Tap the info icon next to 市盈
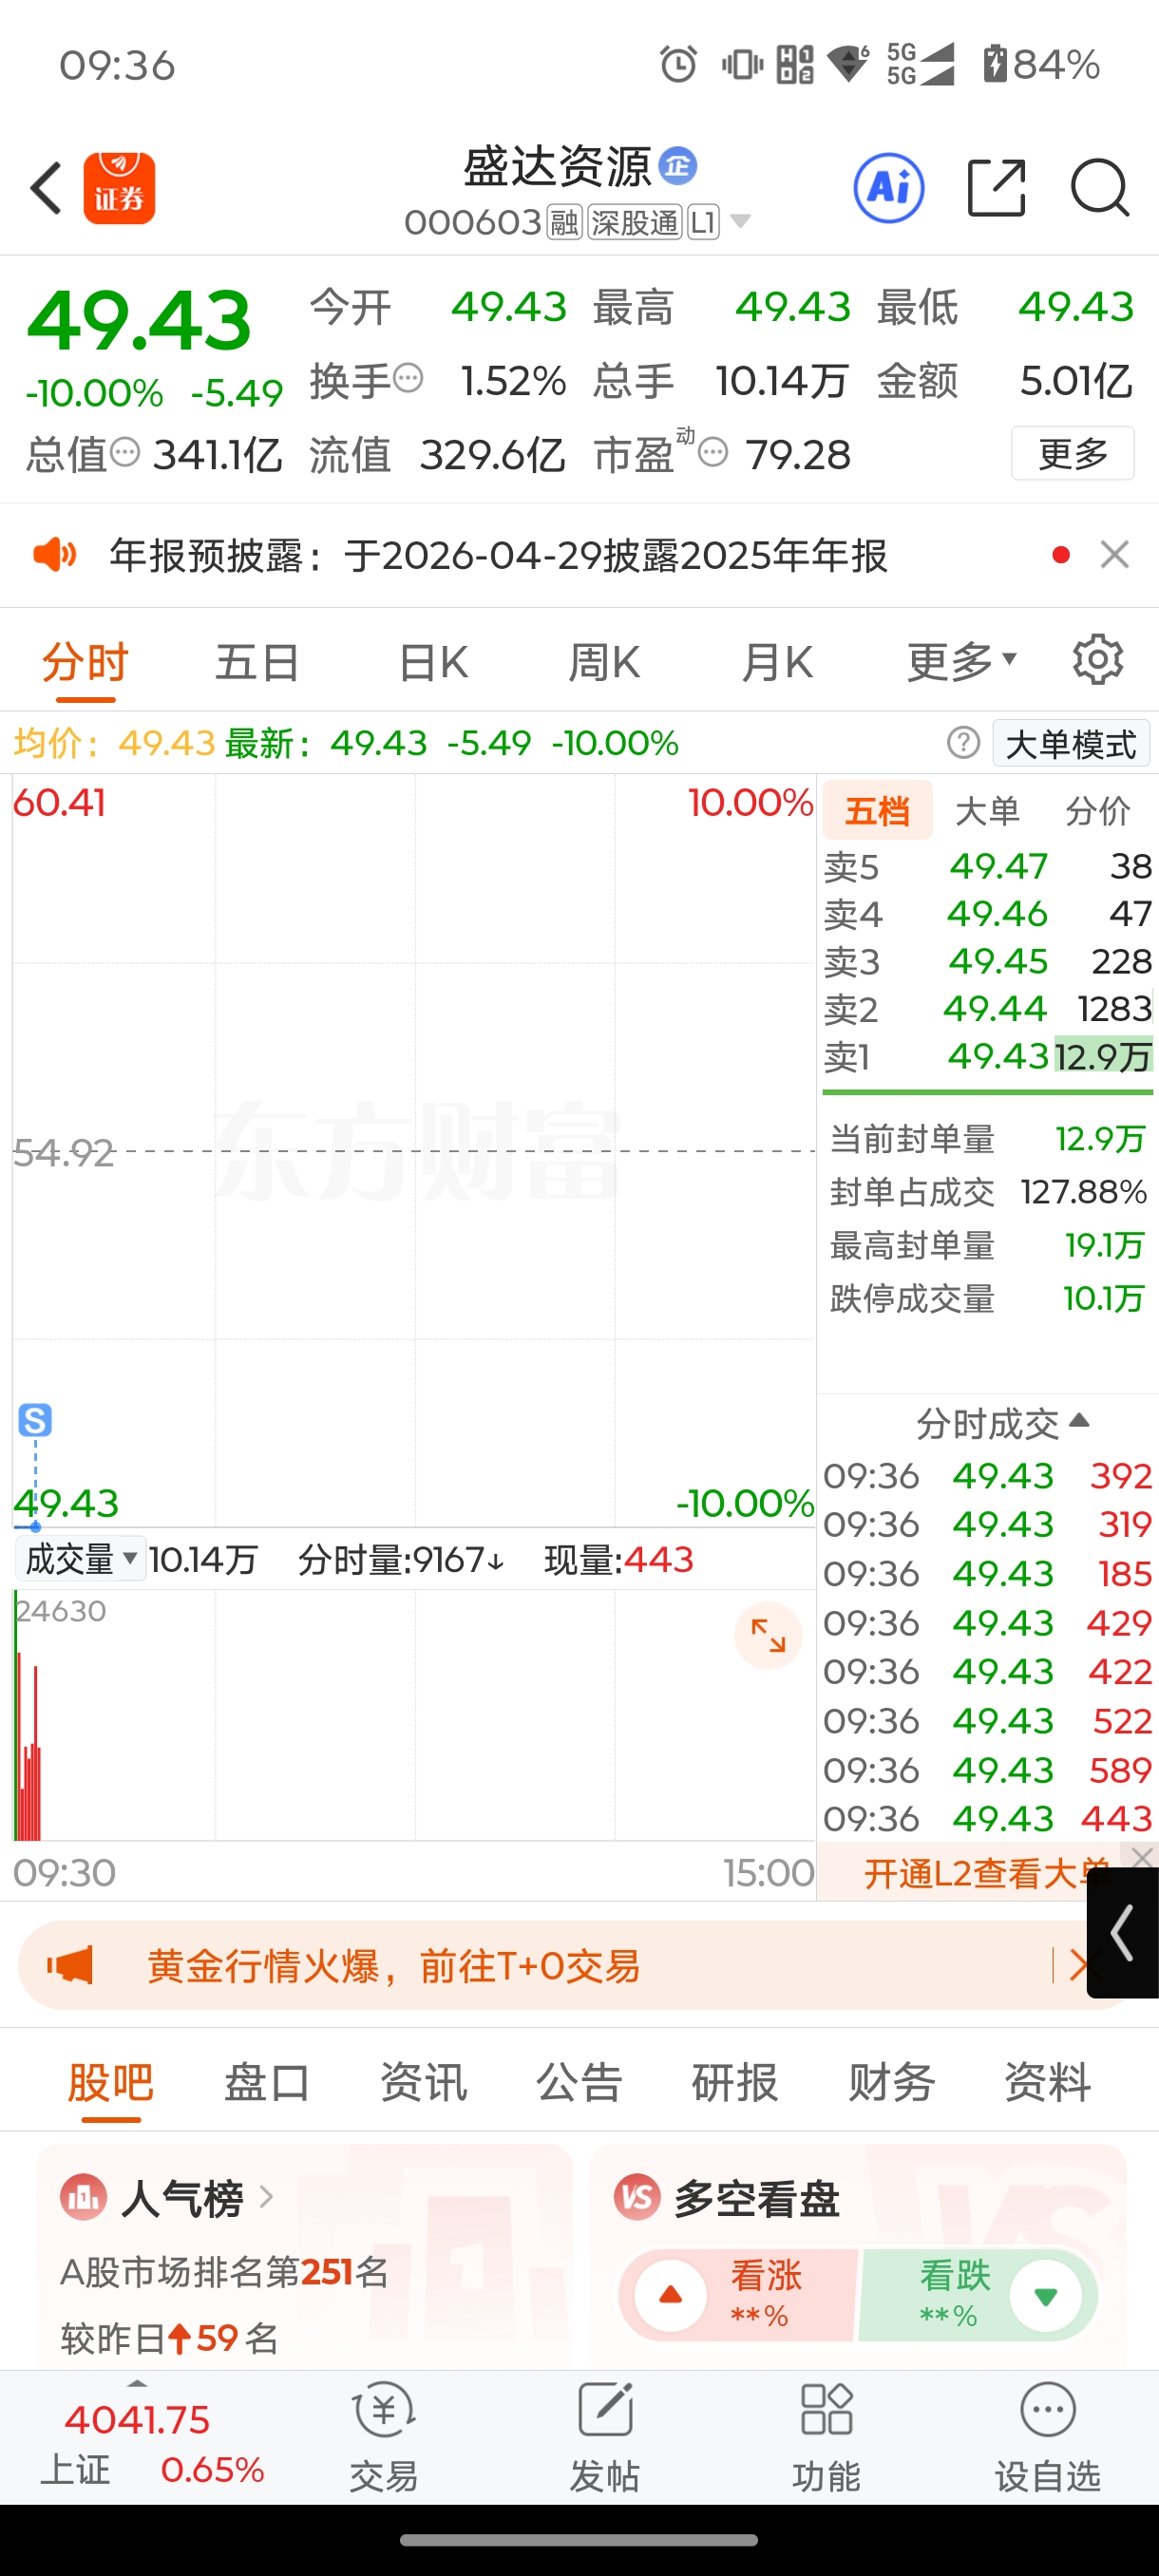 (x=713, y=453)
